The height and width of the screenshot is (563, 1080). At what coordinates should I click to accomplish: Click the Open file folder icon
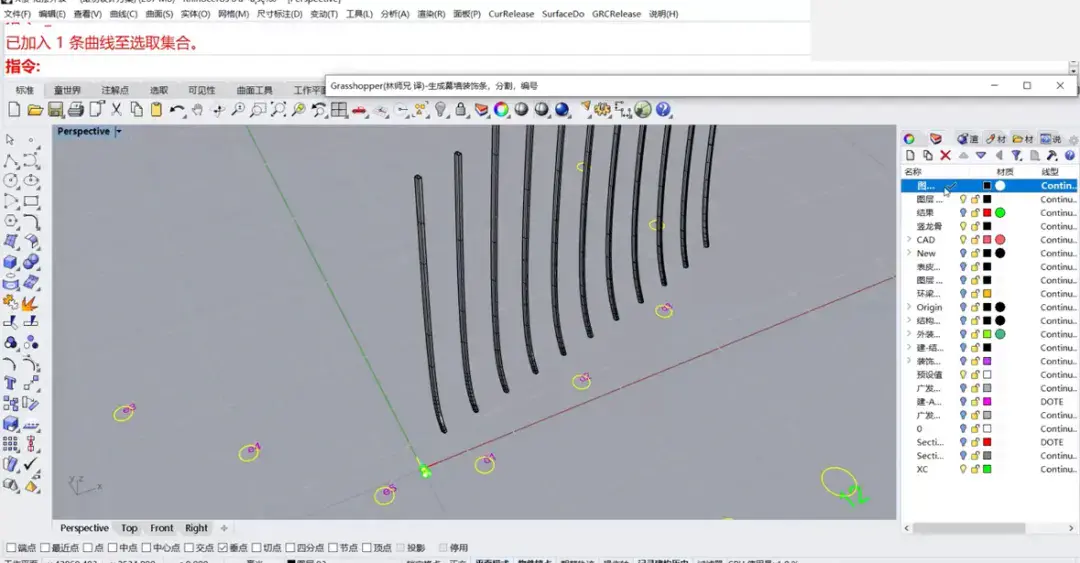pyautogui.click(x=35, y=110)
